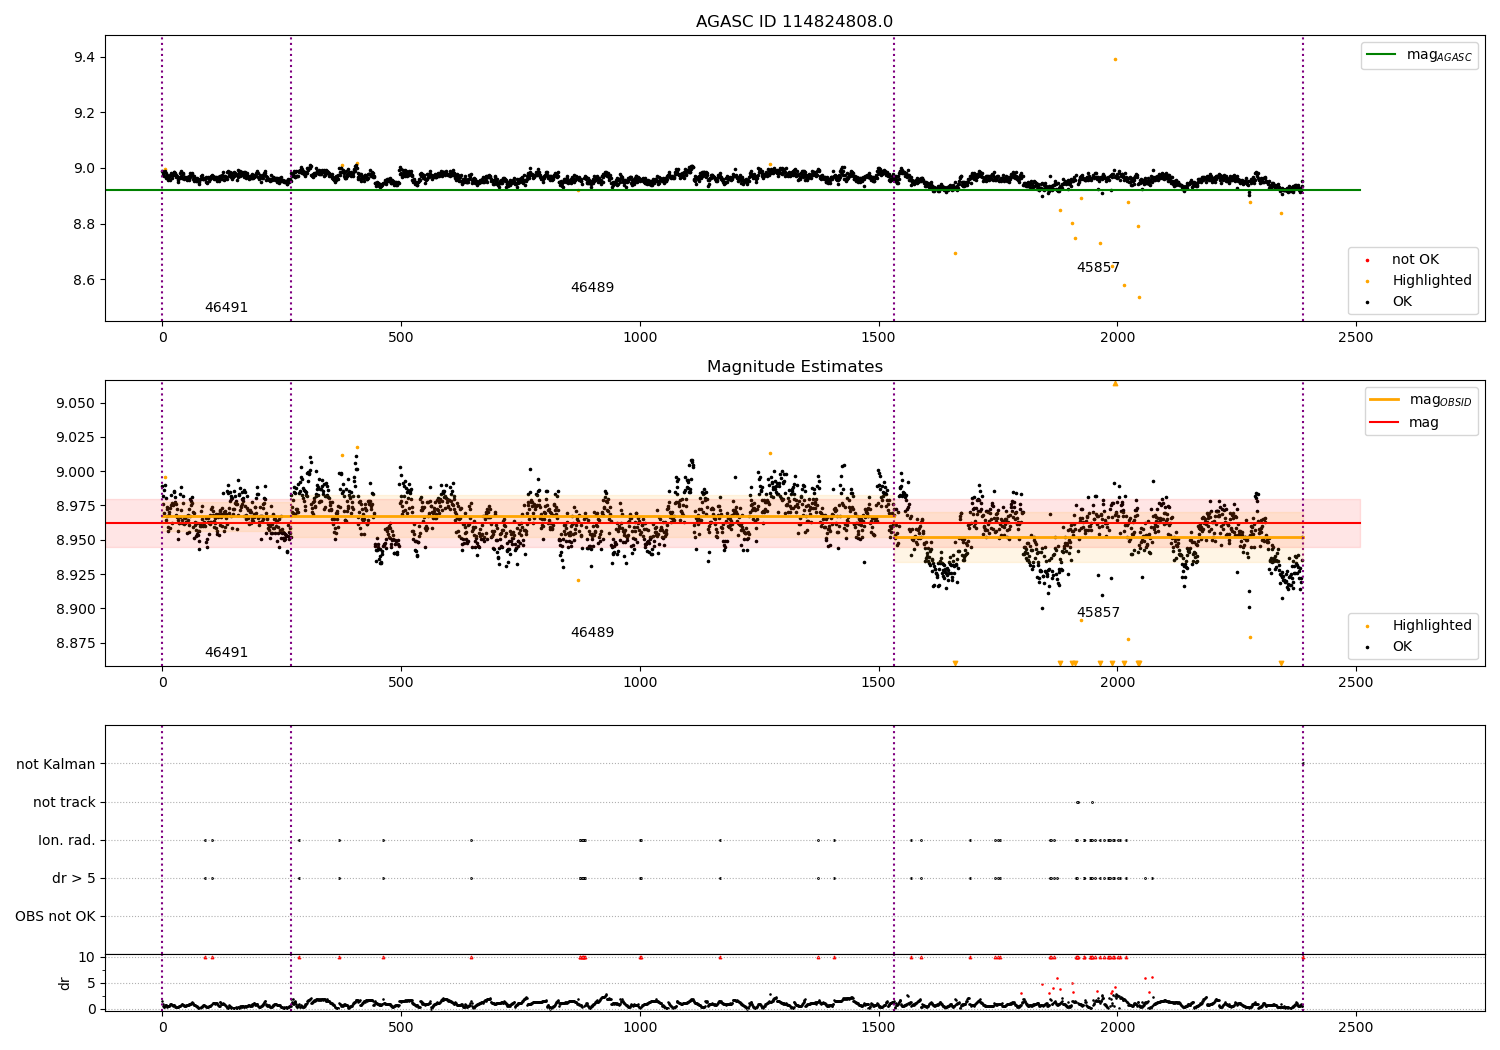Click the plot title AGASC ID 114824808.0
Screen dimensions: 1500x1050
tap(794, 22)
